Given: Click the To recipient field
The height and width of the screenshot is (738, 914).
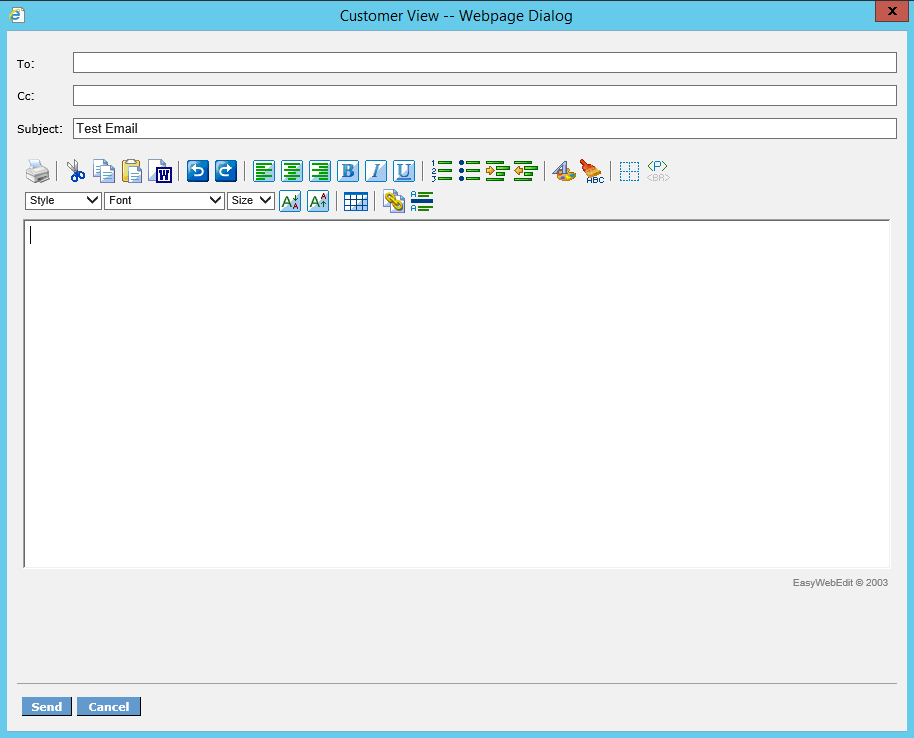Looking at the screenshot, I should (x=485, y=62).
